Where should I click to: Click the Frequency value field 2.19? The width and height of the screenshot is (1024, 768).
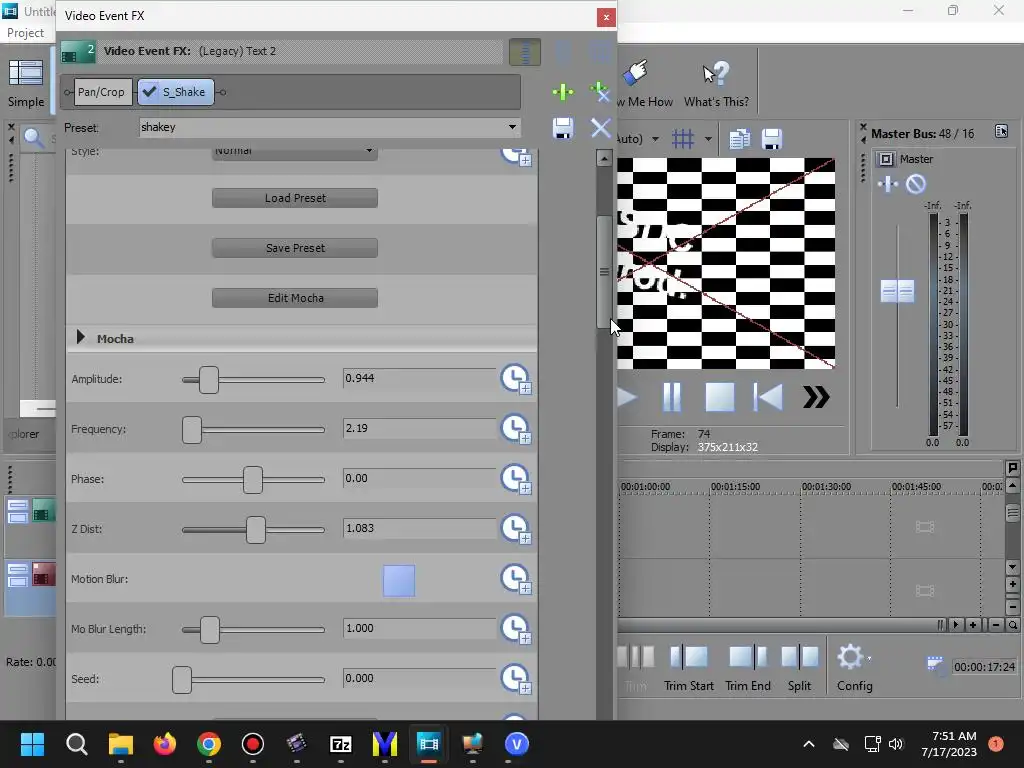(419, 428)
